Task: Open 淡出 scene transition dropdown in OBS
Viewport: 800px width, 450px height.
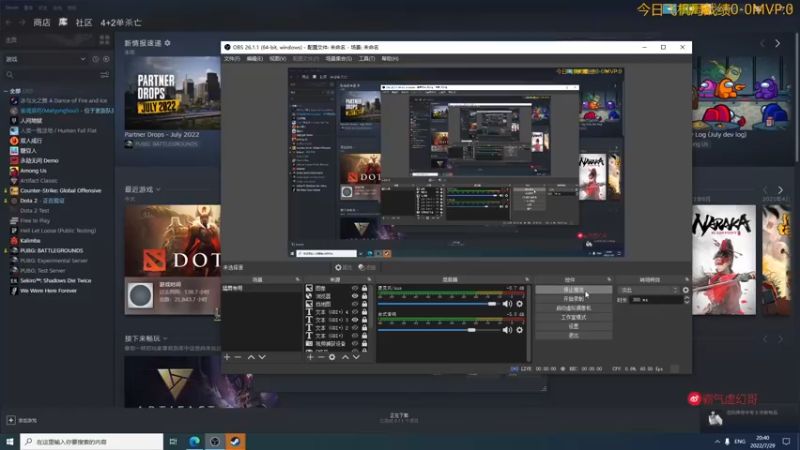Action: (x=648, y=290)
